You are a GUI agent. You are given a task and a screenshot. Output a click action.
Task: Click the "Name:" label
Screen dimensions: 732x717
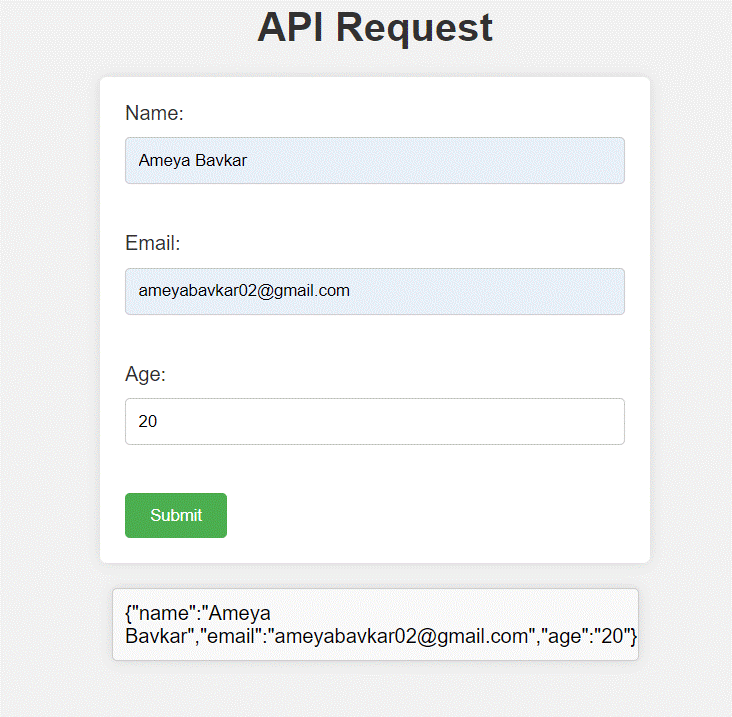coord(154,113)
